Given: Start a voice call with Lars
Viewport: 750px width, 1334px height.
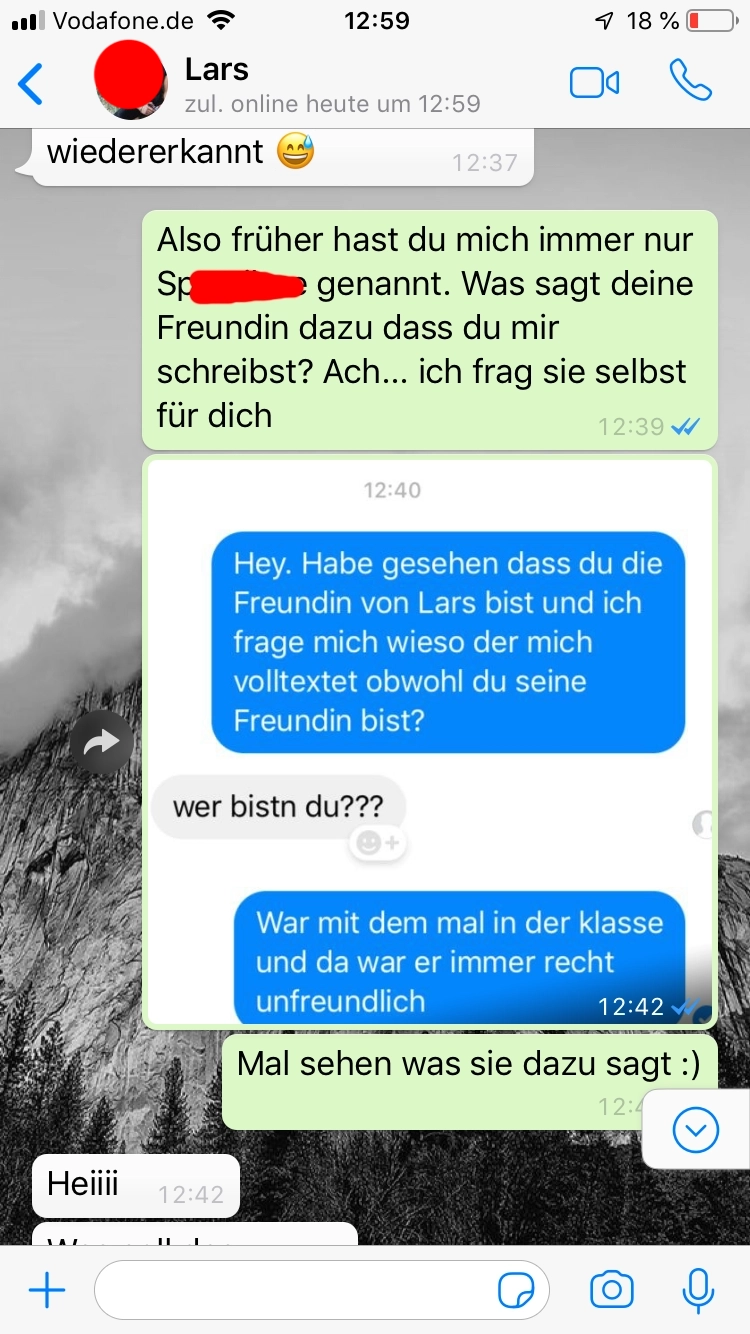Looking at the screenshot, I should coord(690,81).
